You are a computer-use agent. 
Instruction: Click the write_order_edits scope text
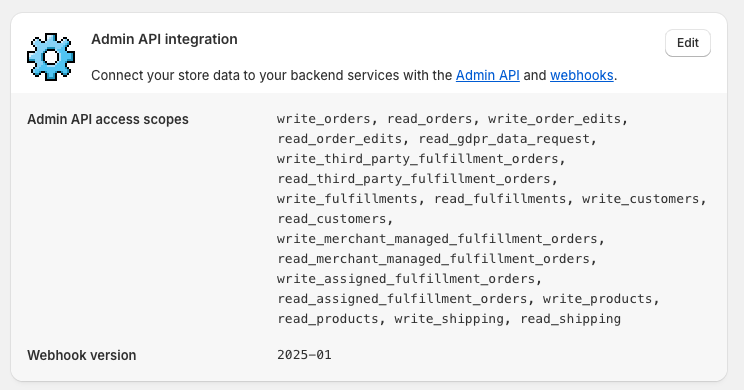pyautogui.click(x=554, y=119)
